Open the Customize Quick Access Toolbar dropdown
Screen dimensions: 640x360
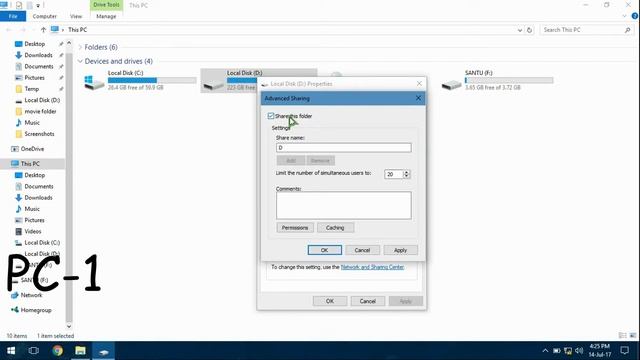click(38, 5)
